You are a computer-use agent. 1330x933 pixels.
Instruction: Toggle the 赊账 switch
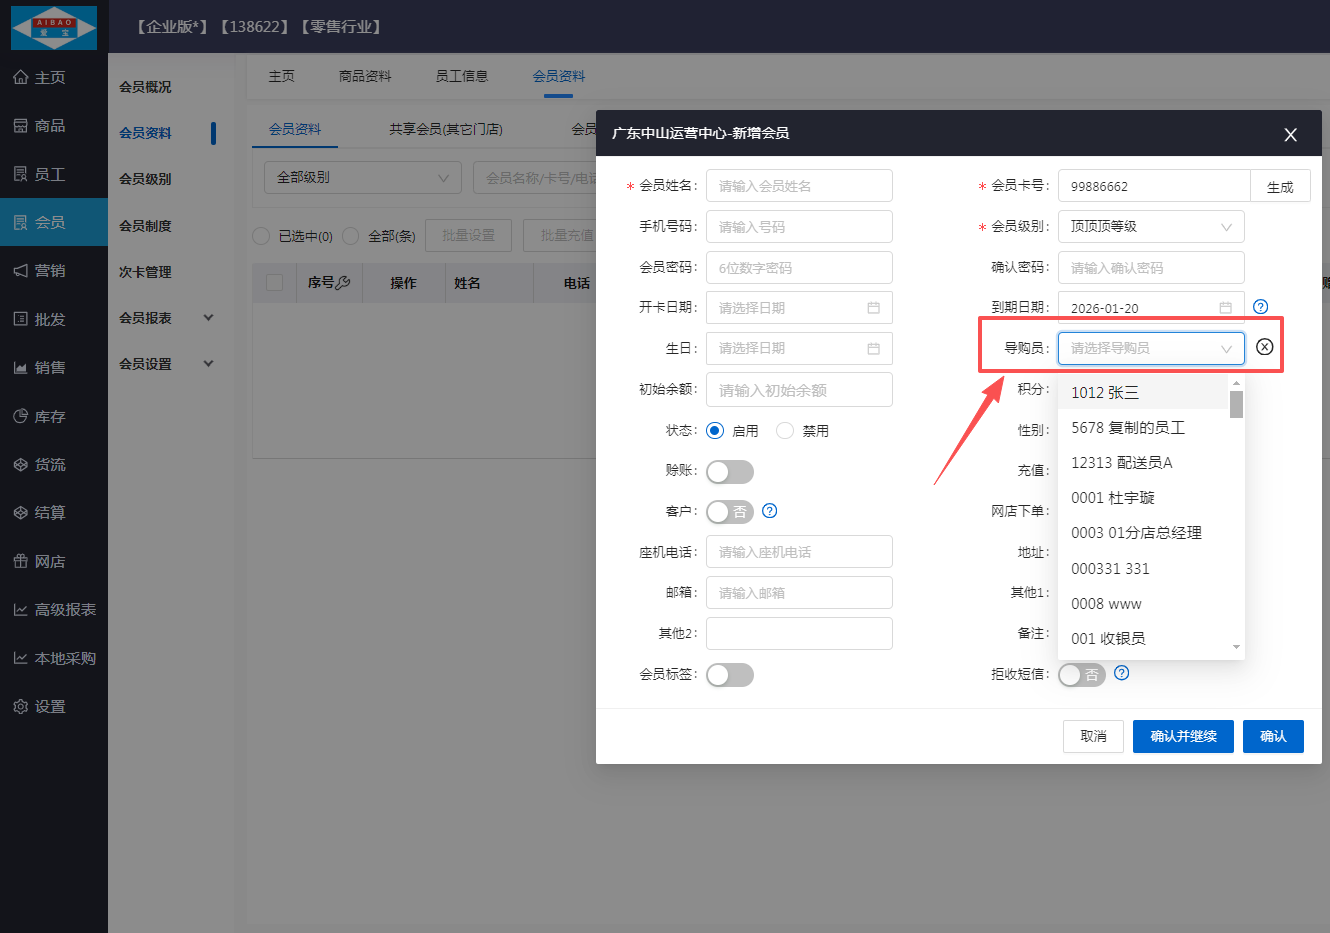coord(729,471)
